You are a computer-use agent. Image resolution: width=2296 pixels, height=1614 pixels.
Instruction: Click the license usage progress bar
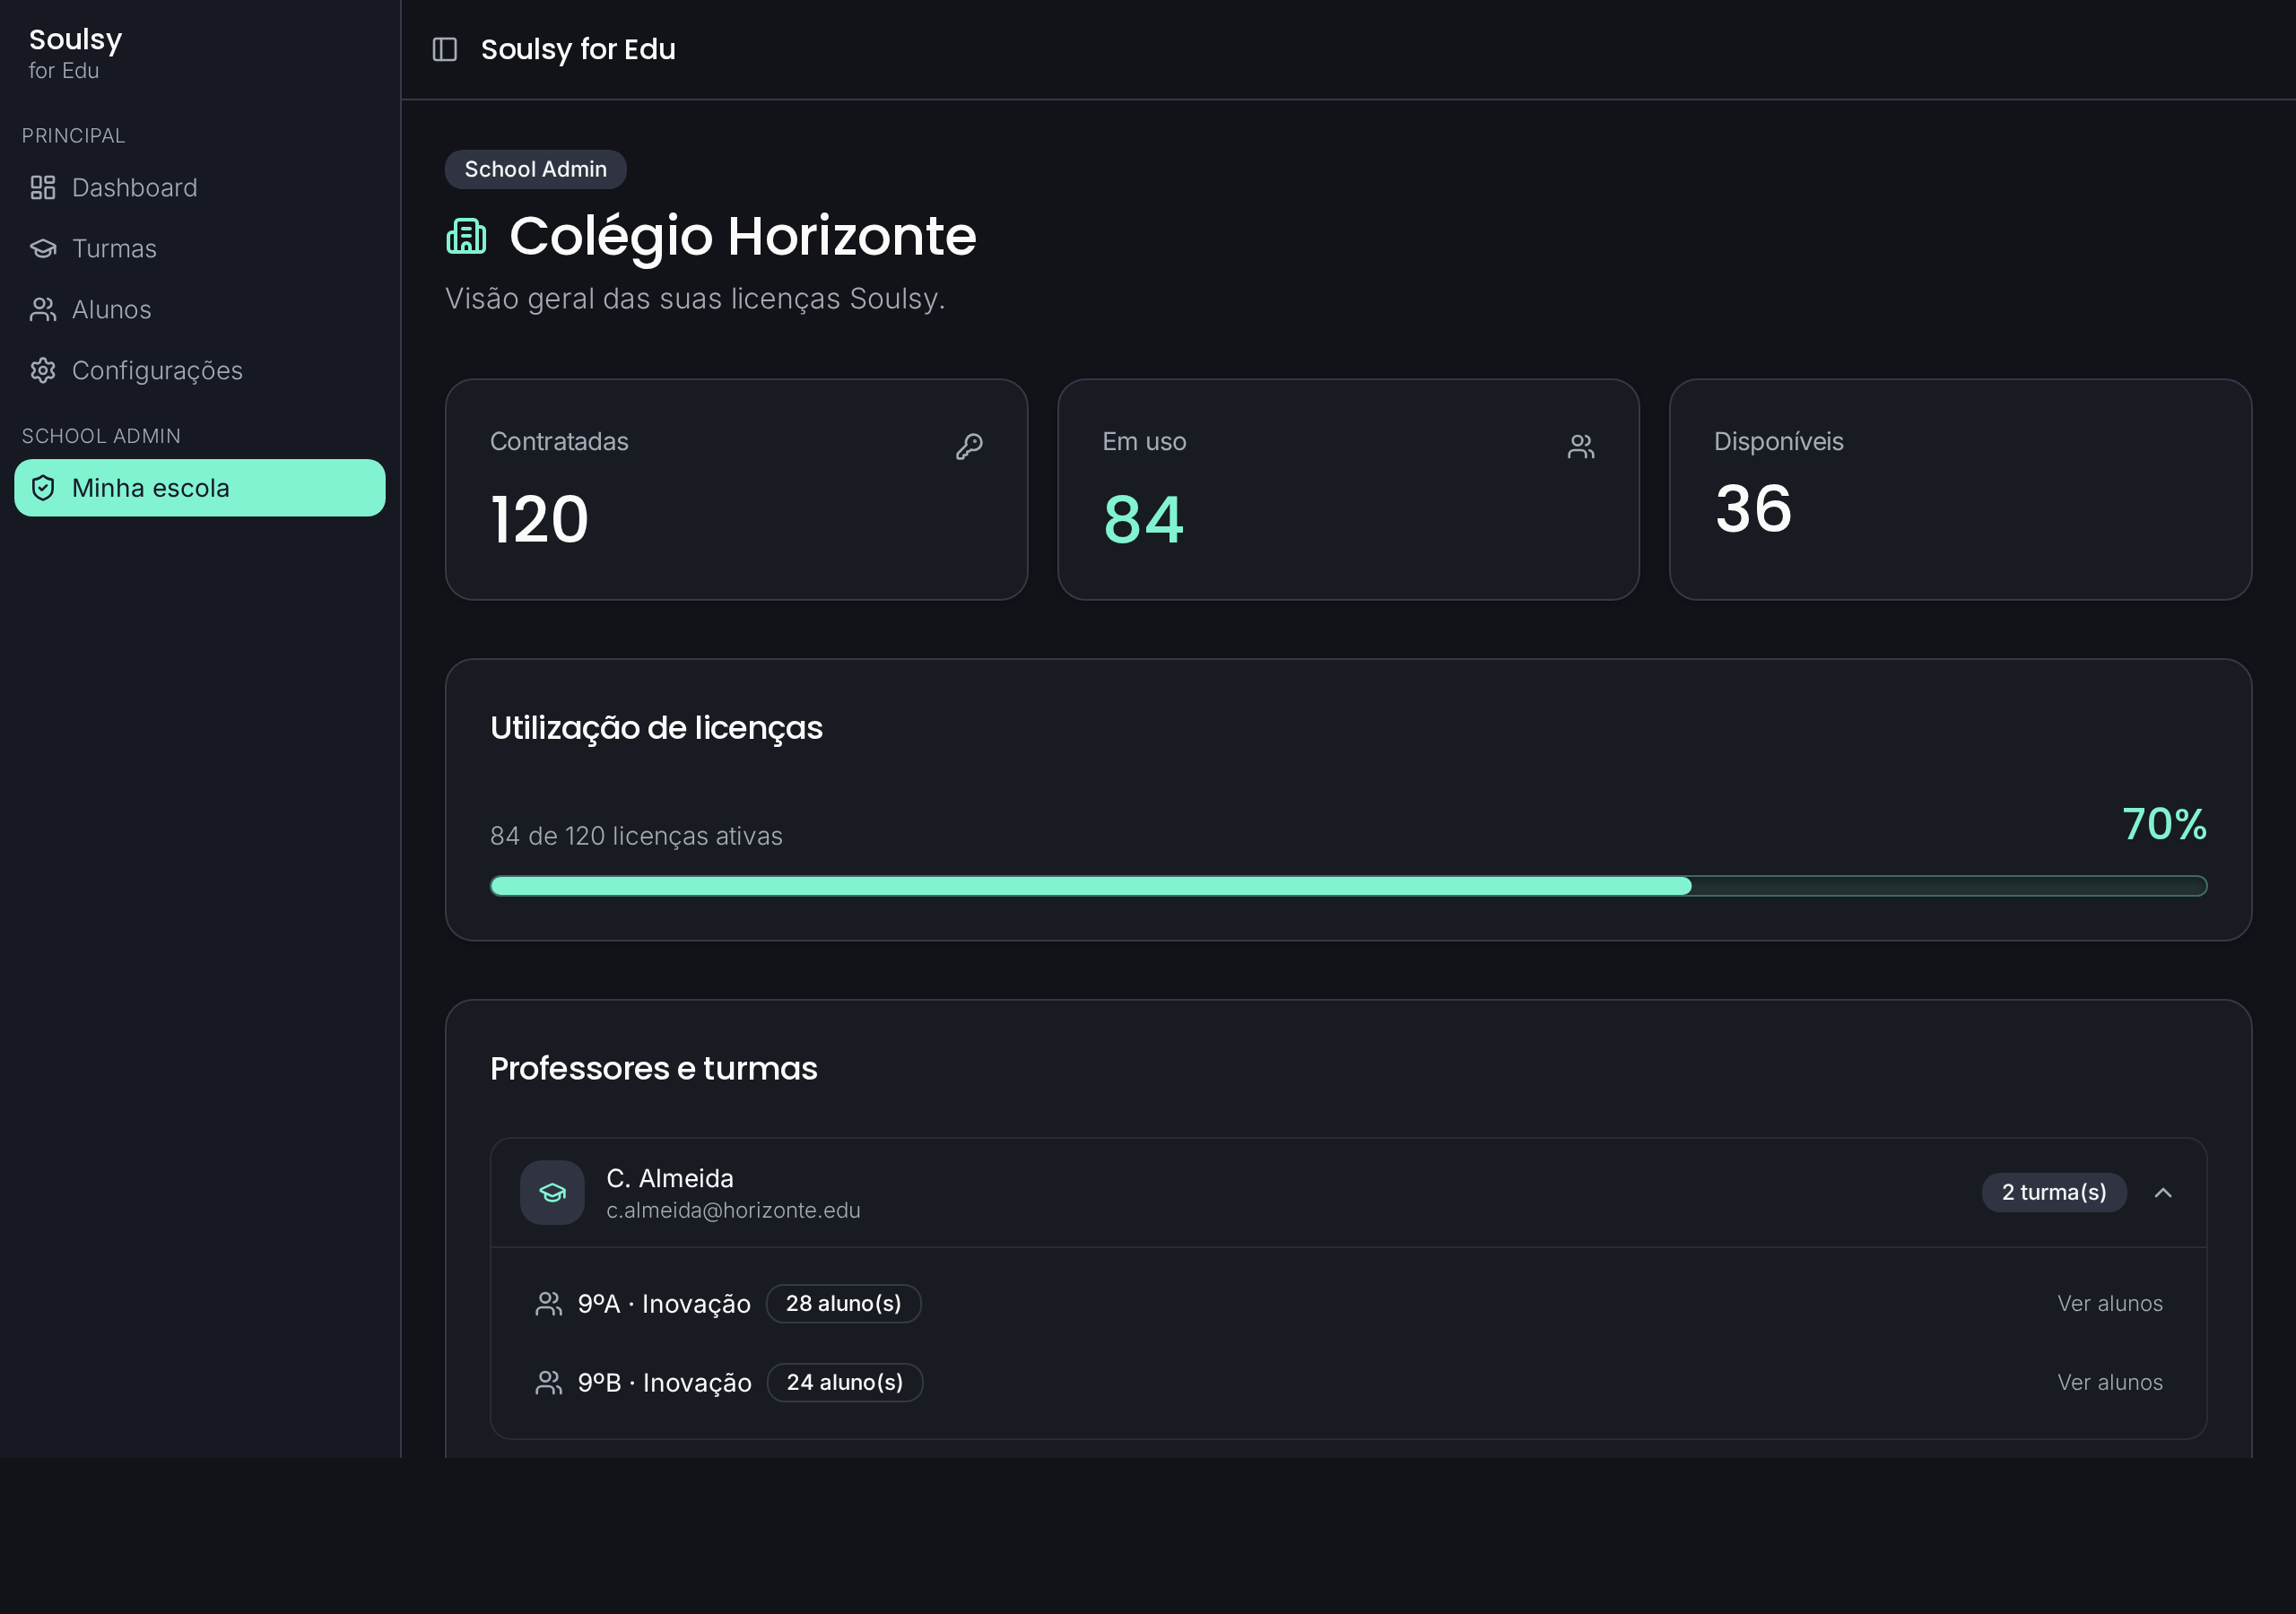(x=1348, y=886)
